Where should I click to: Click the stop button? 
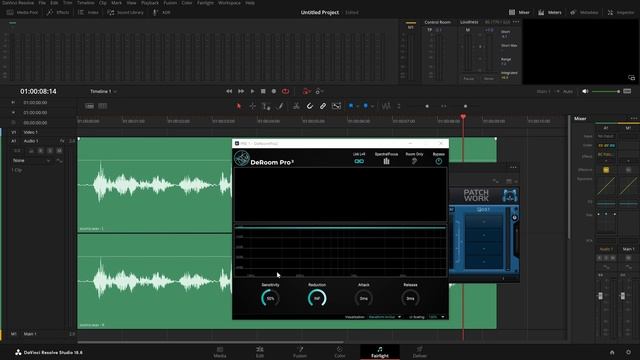(263, 91)
